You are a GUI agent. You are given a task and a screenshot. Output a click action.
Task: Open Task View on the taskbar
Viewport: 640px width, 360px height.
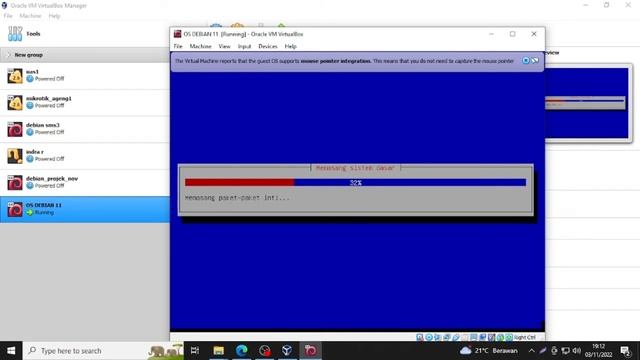[x=195, y=351]
